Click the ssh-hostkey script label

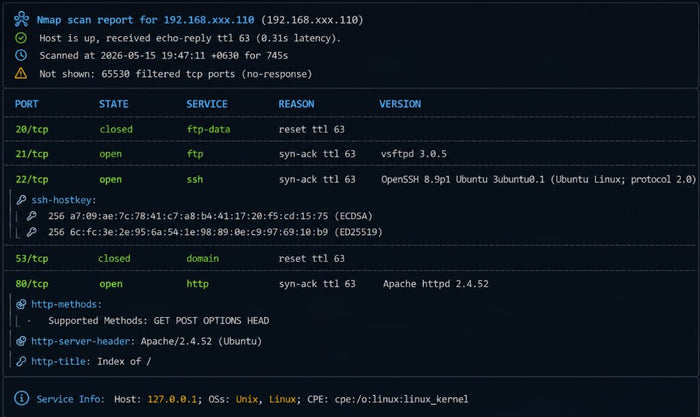click(63, 200)
